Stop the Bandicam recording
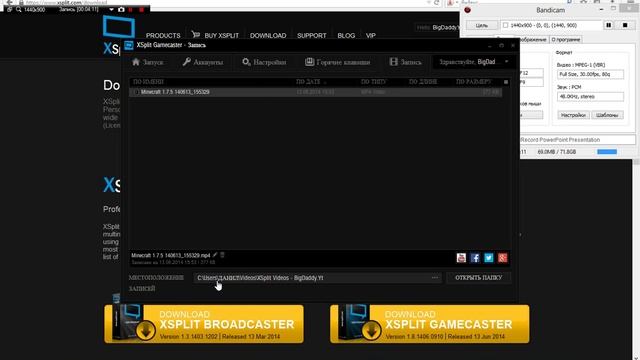The image size is (640, 360). 625,25
